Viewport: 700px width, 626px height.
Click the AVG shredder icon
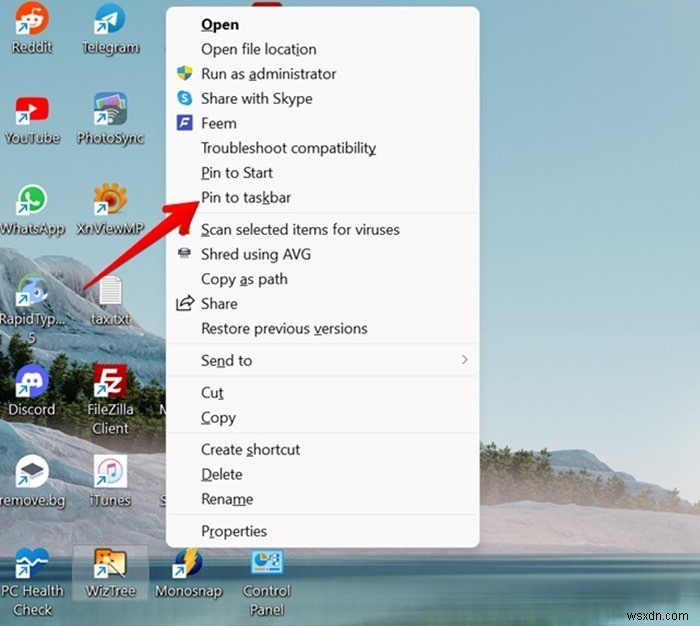click(184, 254)
